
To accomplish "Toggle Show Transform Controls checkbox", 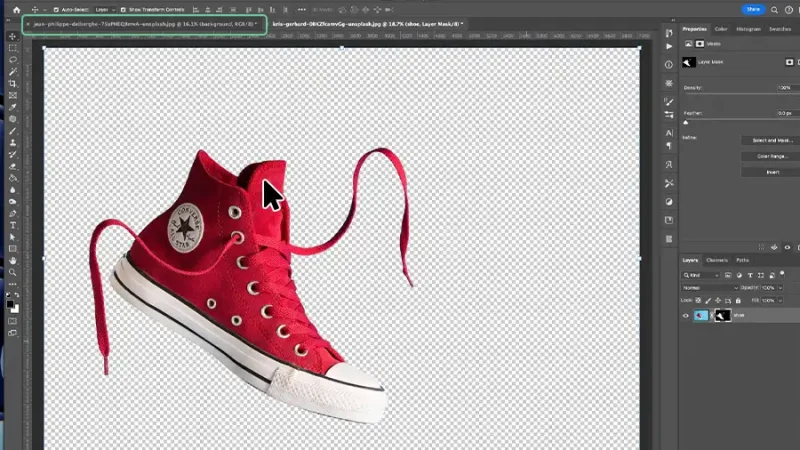I will click(123, 10).
